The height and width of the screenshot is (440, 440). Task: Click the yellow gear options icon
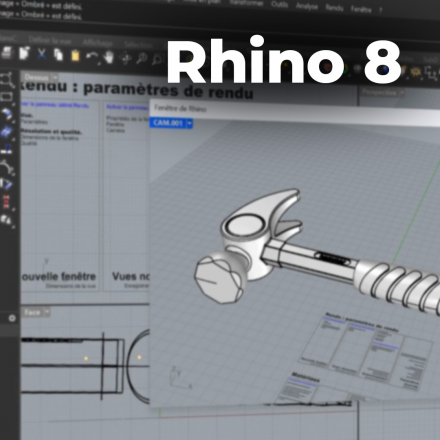point(415,72)
